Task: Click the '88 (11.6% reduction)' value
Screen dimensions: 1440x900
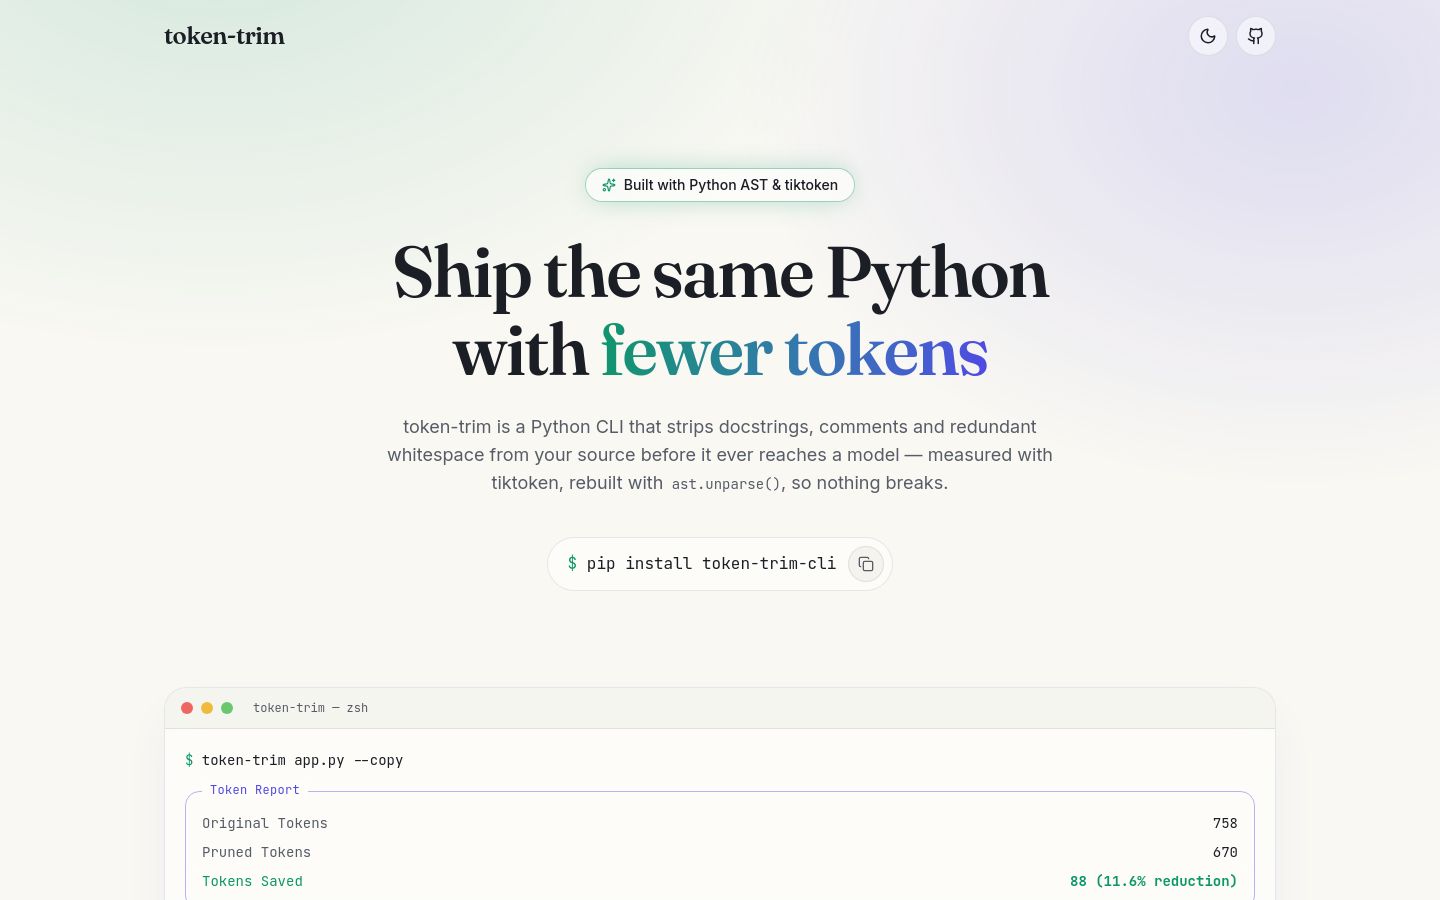Action: (x=1153, y=881)
